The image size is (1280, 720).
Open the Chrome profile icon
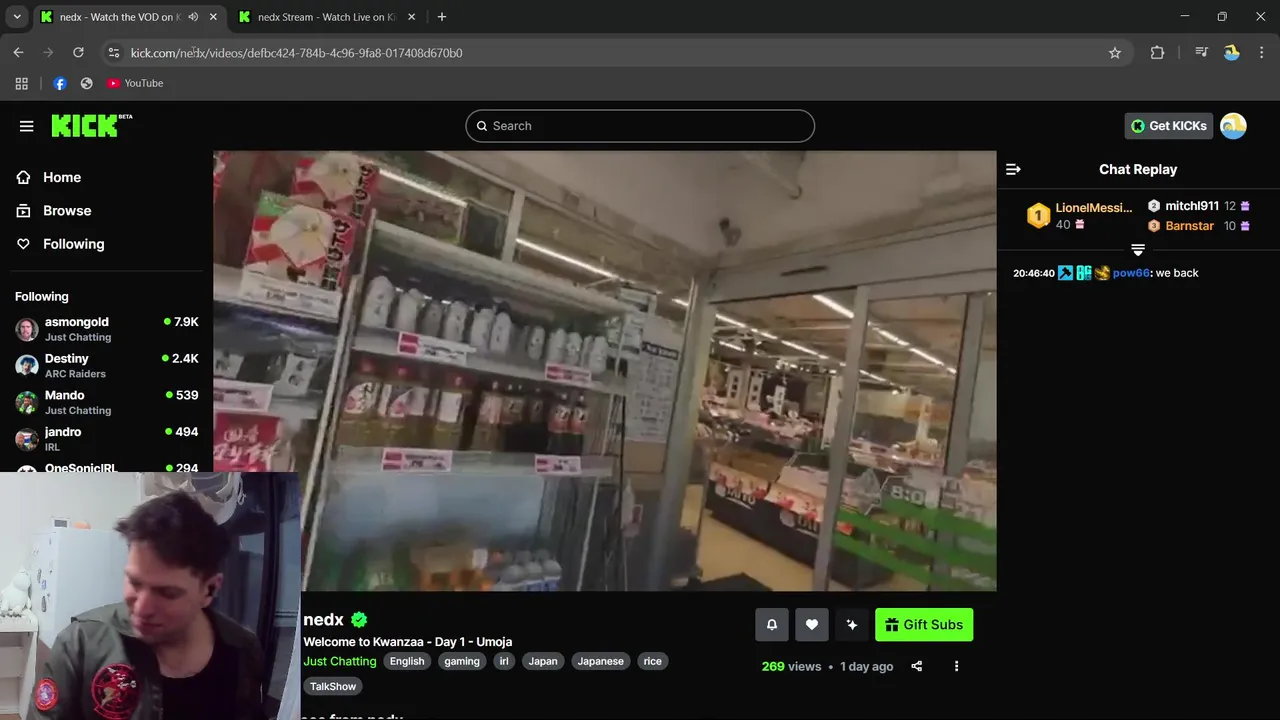click(x=1232, y=53)
